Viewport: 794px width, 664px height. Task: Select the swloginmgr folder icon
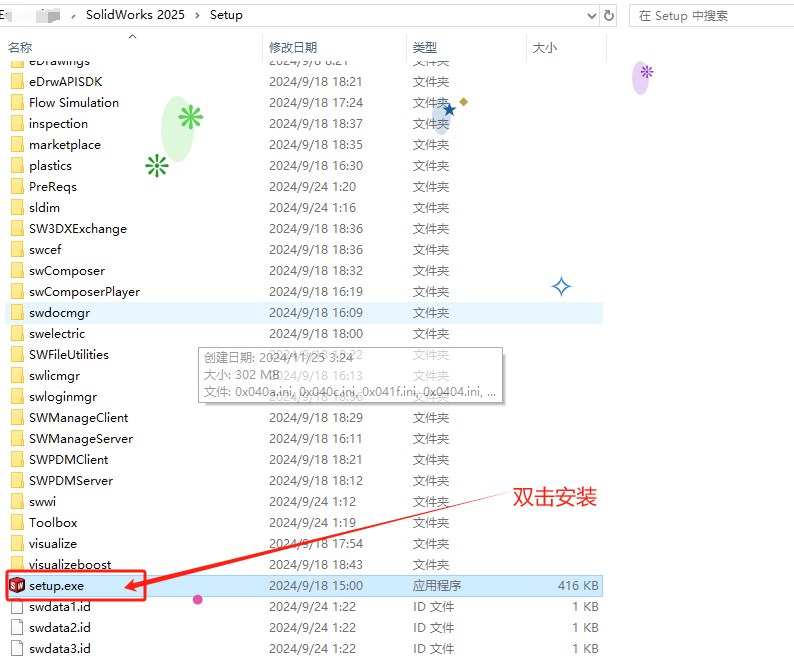tap(17, 397)
